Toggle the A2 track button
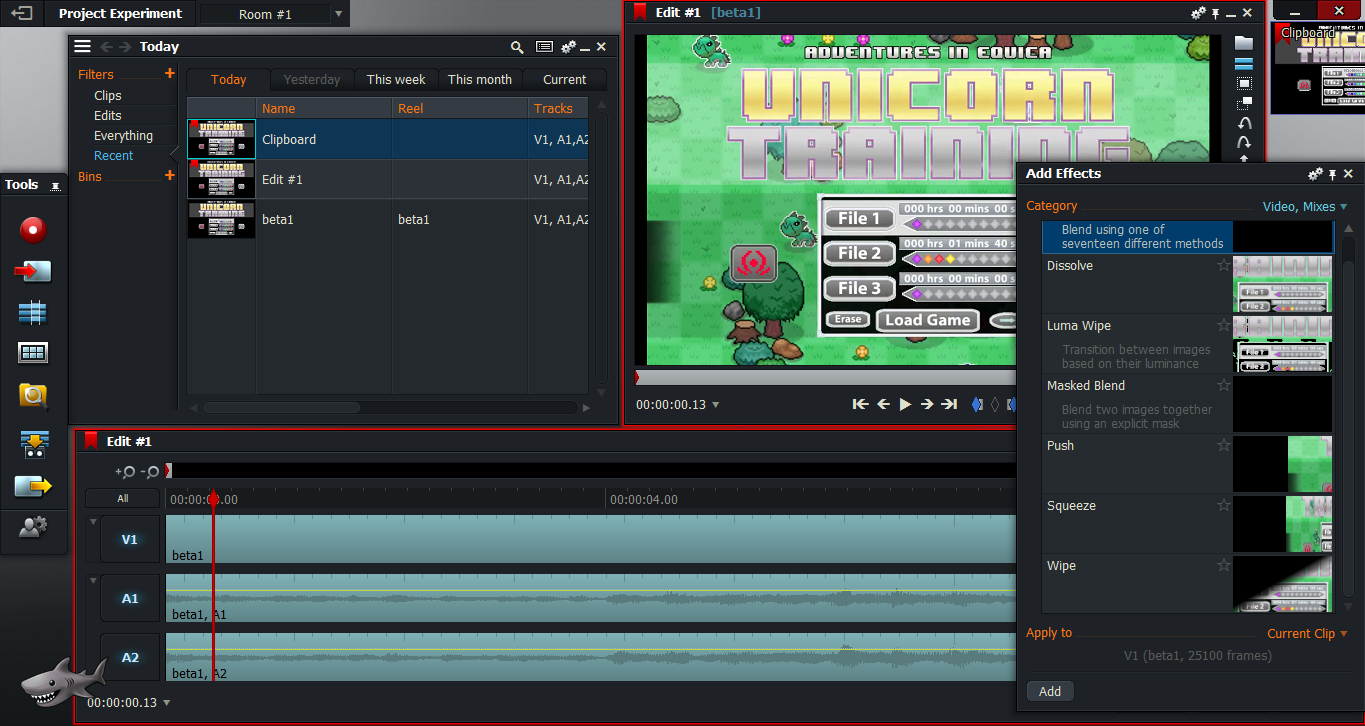The height and width of the screenshot is (726, 1365). 130,657
